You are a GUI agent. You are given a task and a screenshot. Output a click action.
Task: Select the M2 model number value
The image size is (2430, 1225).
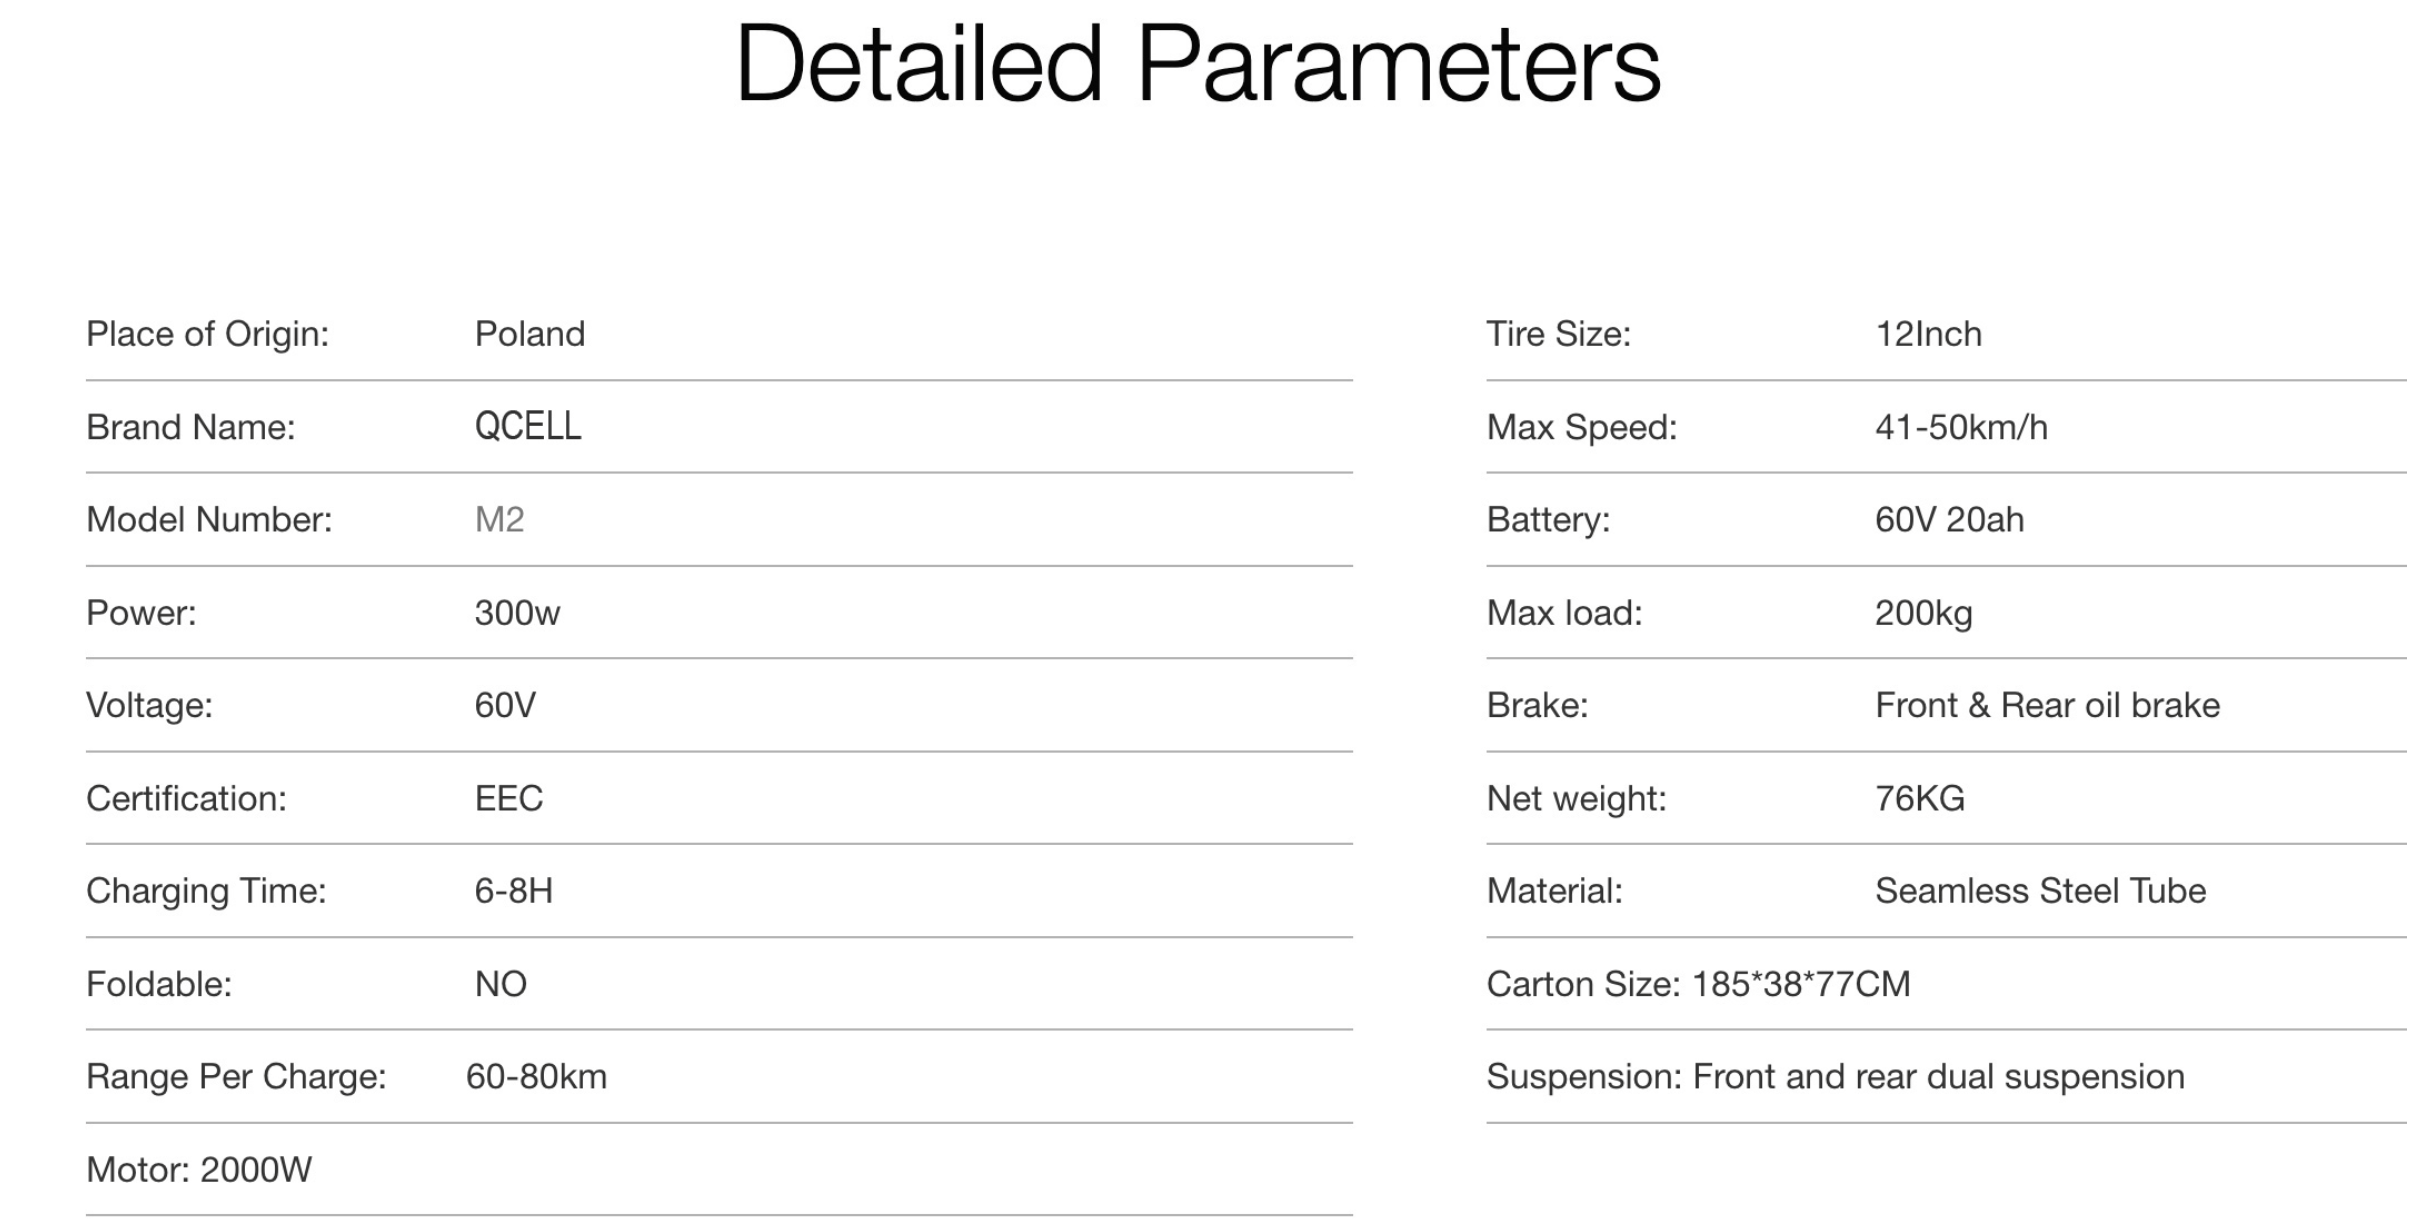[499, 520]
